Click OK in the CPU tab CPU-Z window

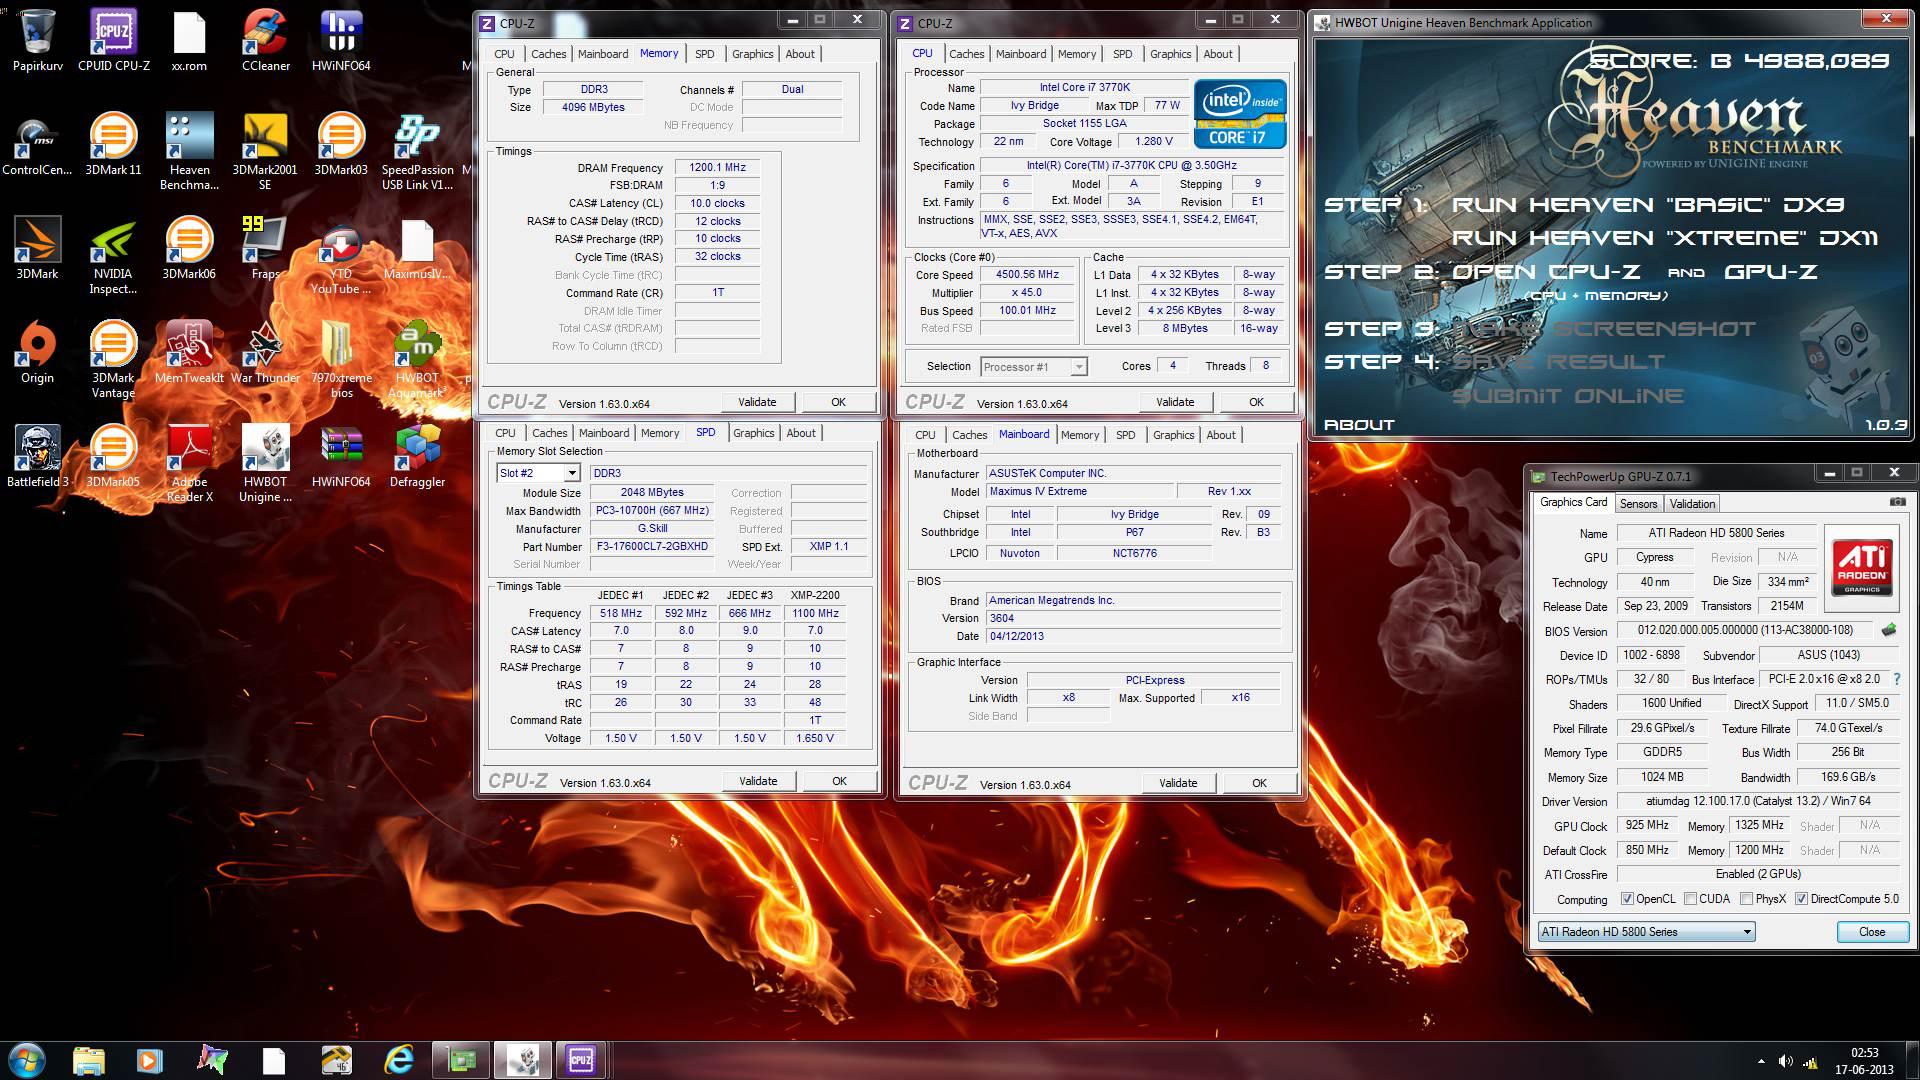[x=1256, y=402]
